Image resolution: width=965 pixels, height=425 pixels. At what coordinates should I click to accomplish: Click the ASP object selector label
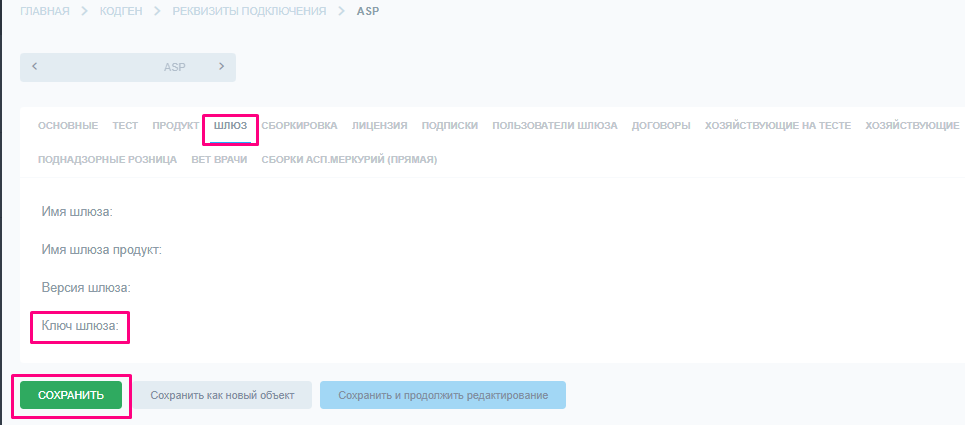point(175,67)
